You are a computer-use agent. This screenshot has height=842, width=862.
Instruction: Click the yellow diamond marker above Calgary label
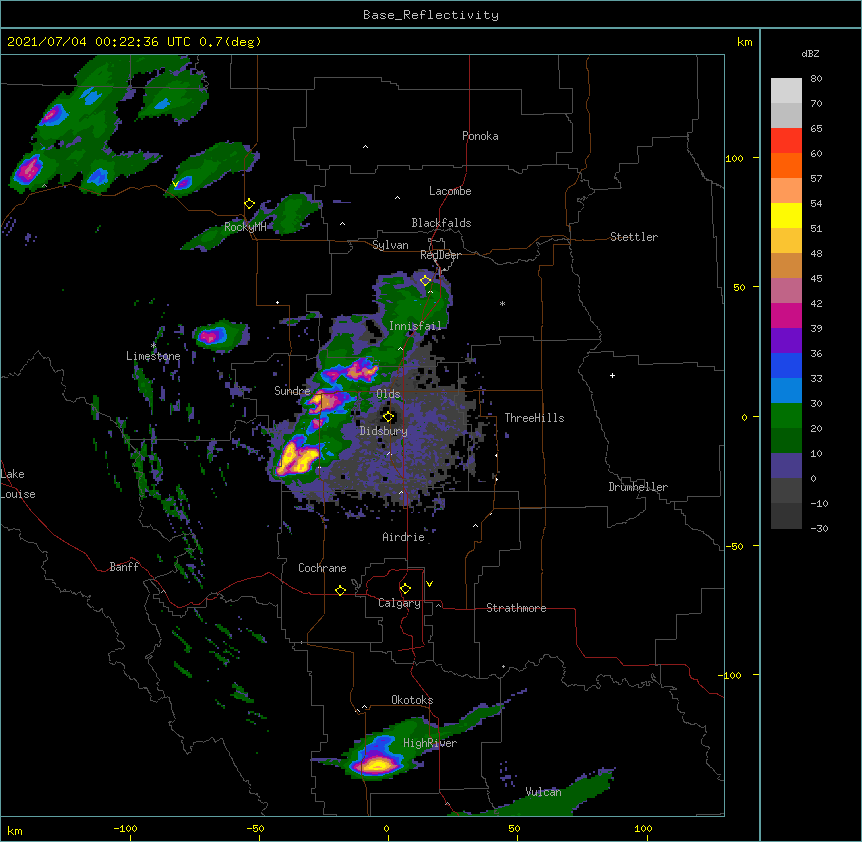[405, 589]
